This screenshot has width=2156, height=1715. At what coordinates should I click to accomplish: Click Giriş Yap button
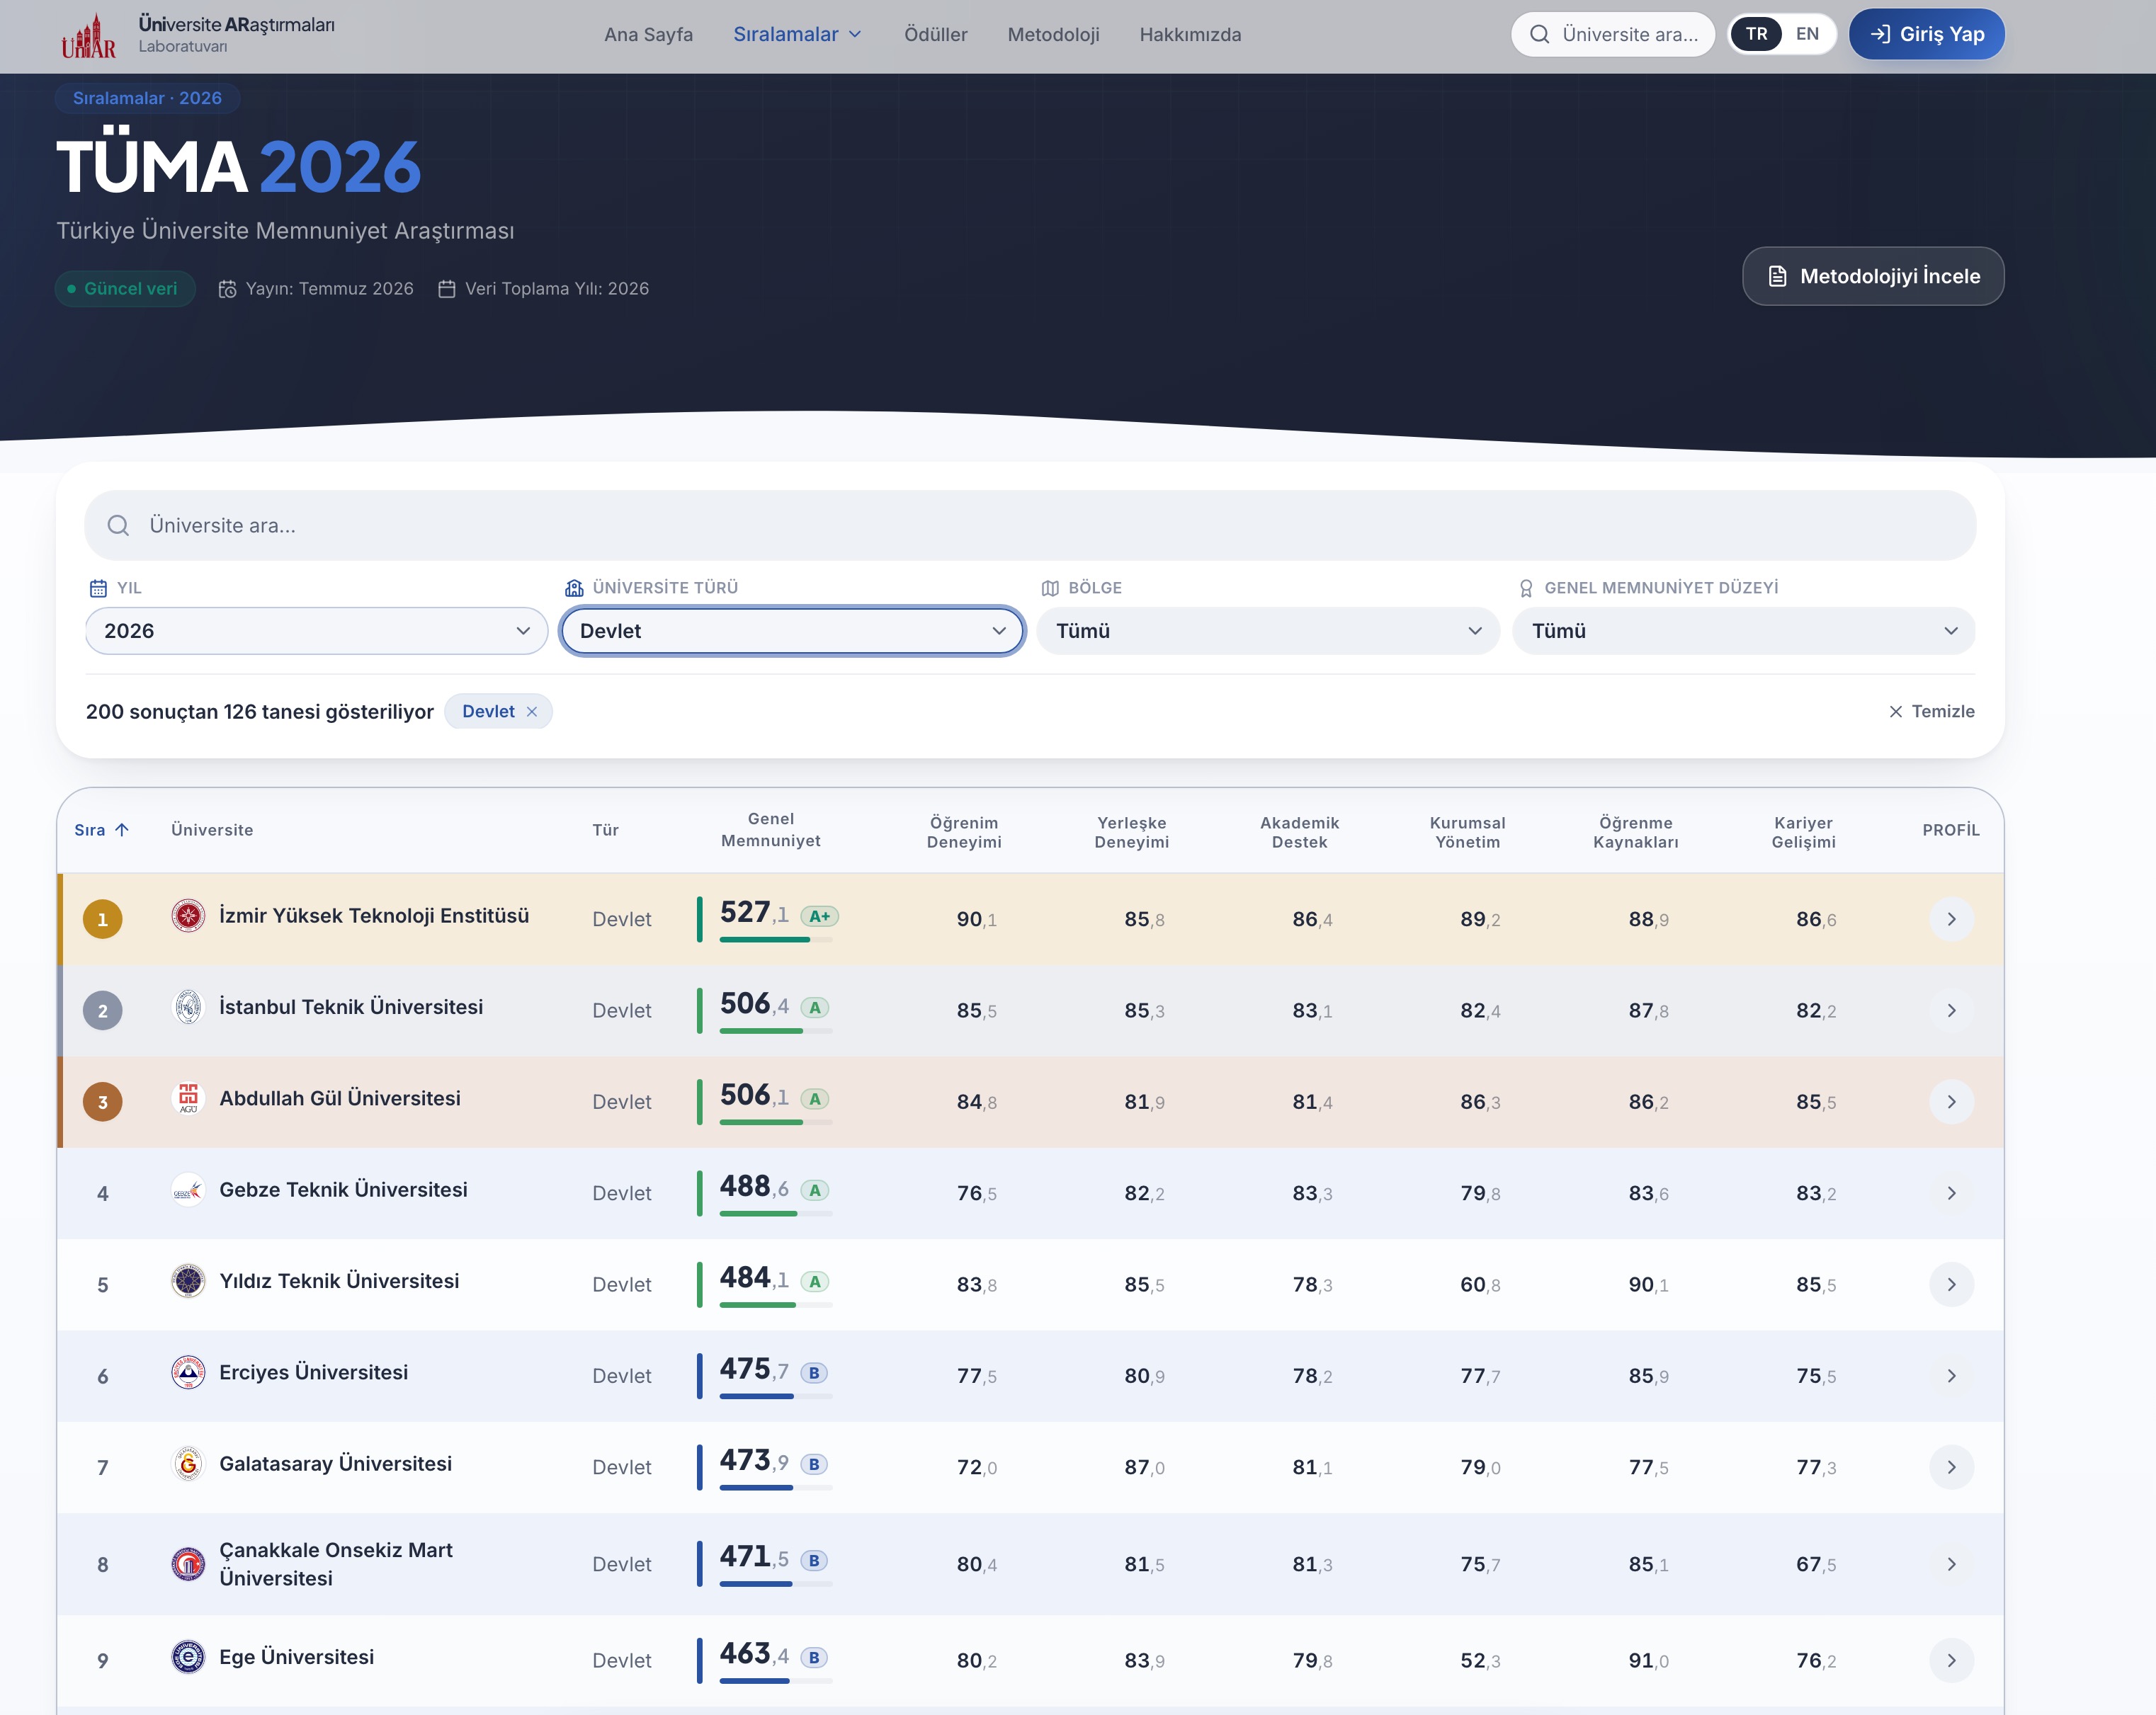[x=1926, y=35]
